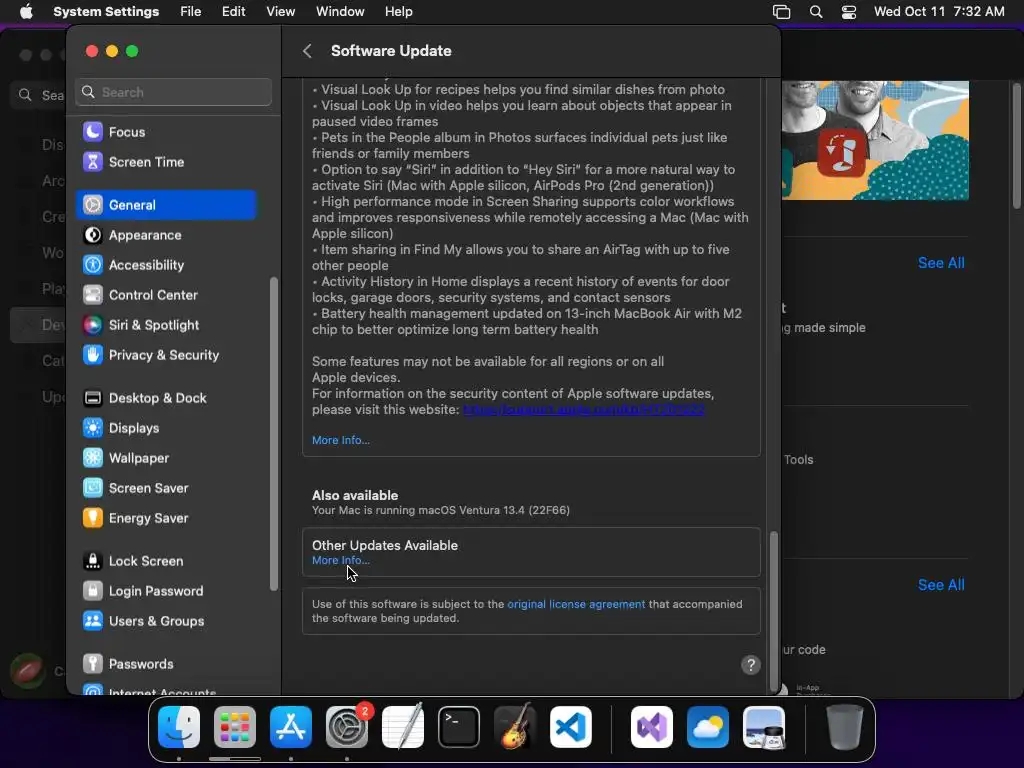Screen dimensions: 1024x768
Task: Select 'Also available' heading text
Action: pyautogui.click(x=355, y=495)
